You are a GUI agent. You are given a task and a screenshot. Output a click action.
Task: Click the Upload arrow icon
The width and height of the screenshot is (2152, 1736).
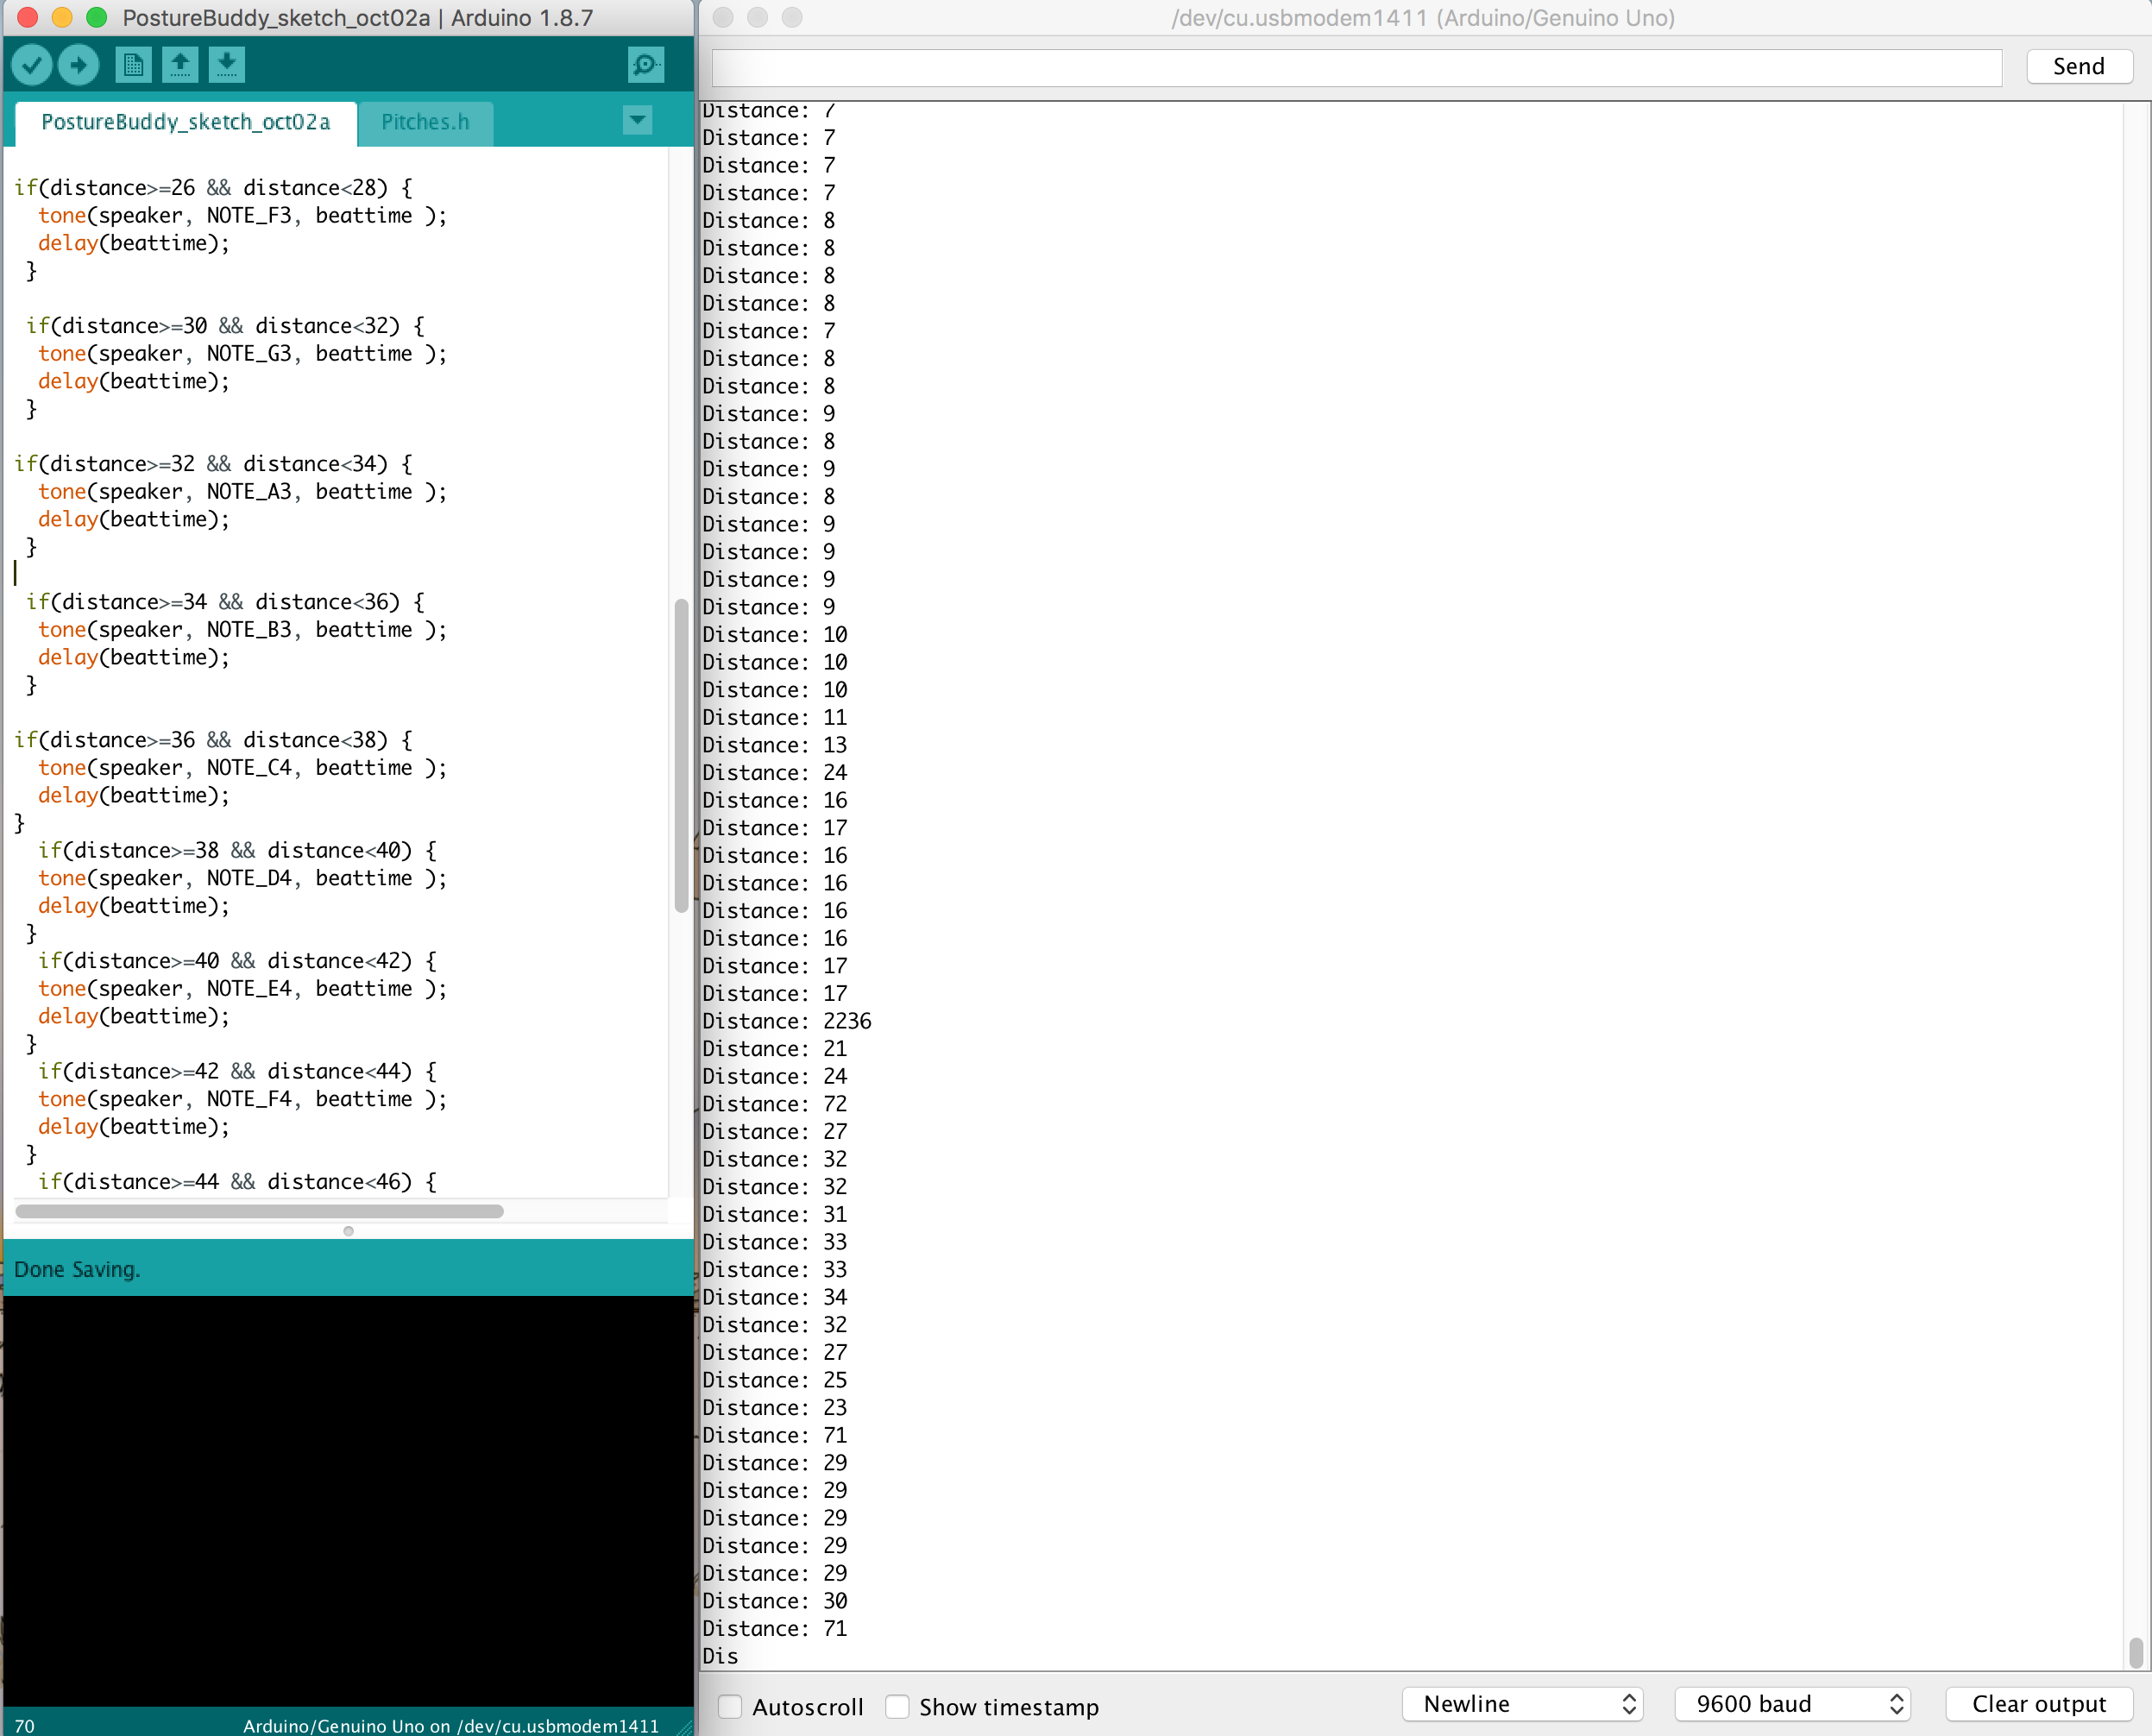click(79, 66)
